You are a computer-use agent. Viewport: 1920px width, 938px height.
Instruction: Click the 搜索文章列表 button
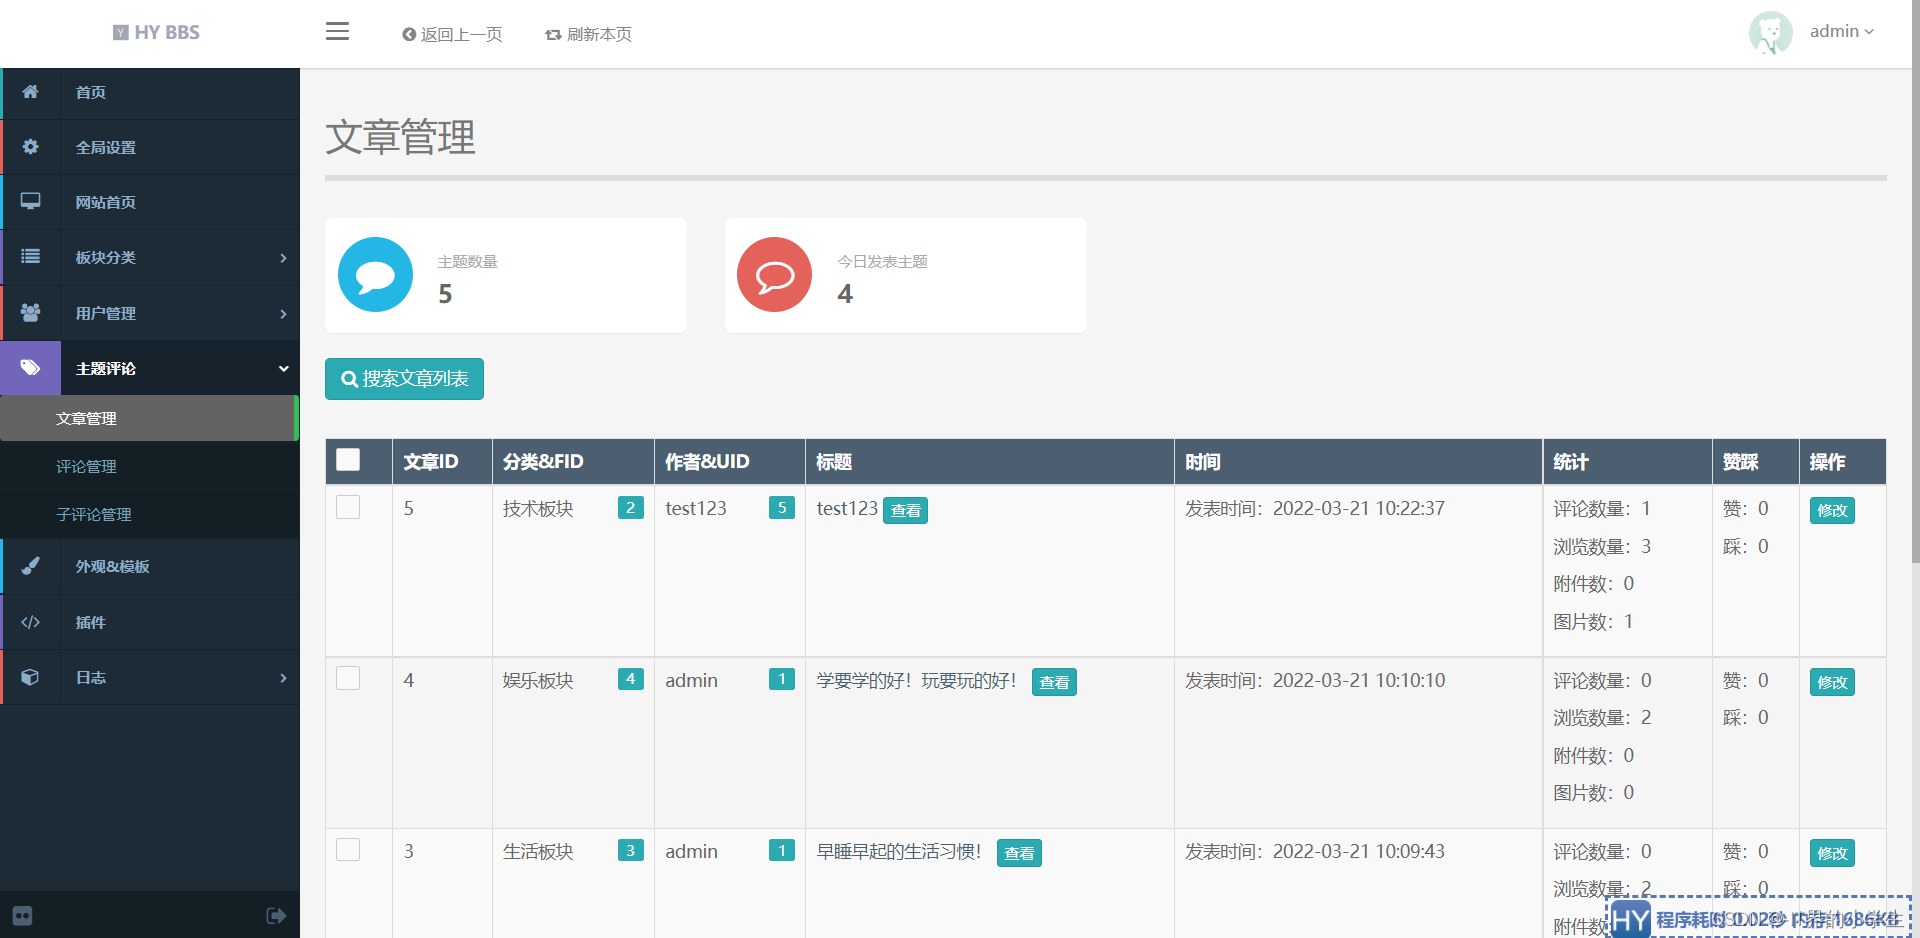pyautogui.click(x=404, y=379)
